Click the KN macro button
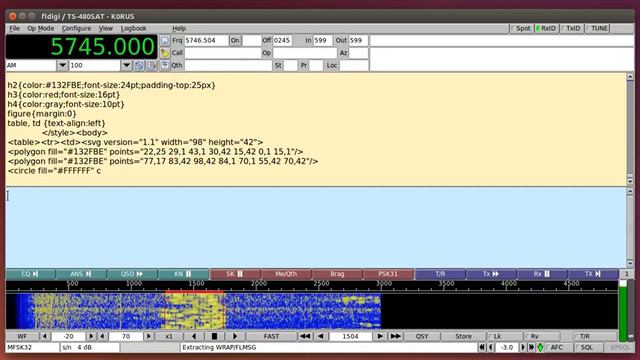 point(184,274)
